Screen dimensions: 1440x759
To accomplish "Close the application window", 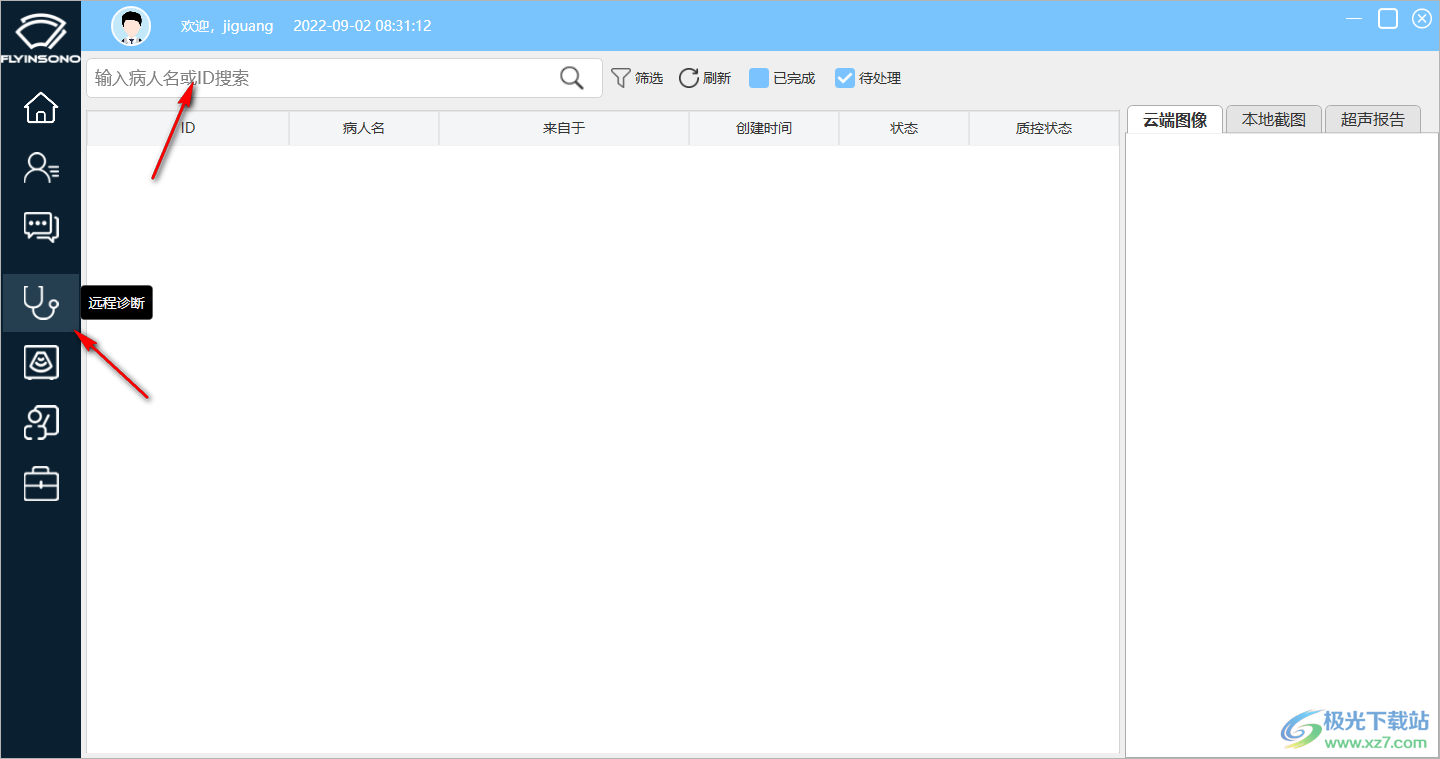I will 1421,19.
